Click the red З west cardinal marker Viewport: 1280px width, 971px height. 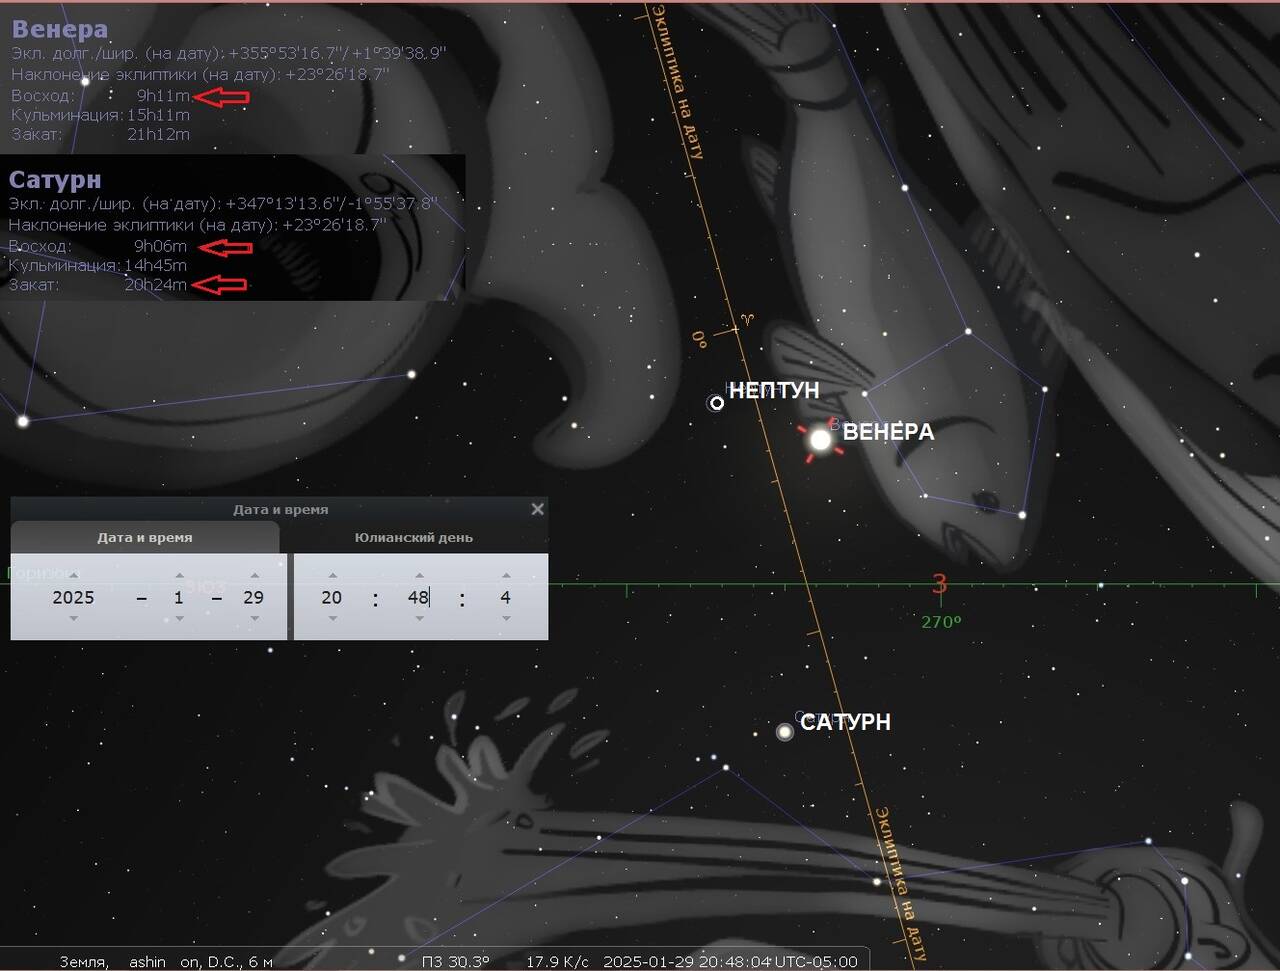click(939, 584)
